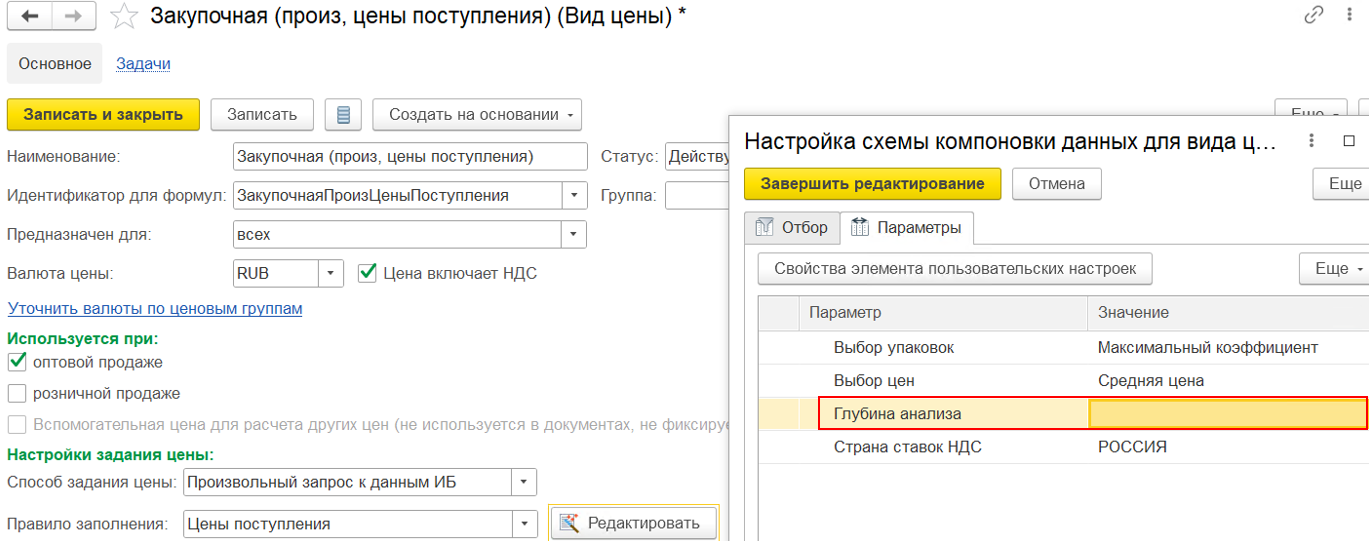Expand 'Валюта цены' RUB dropdown
This screenshot has height=541, width=1369.
point(331,273)
